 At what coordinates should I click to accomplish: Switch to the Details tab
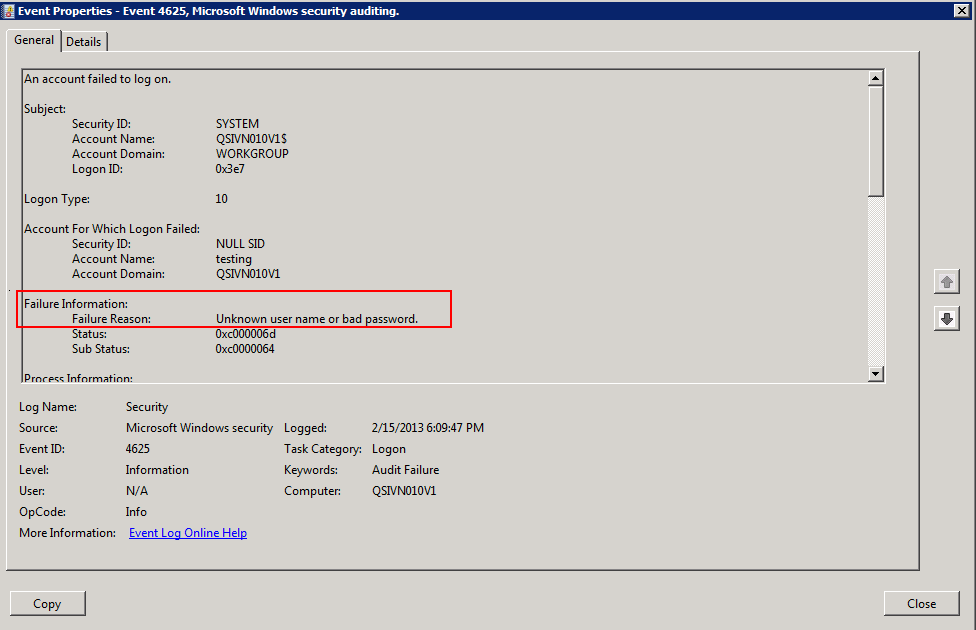84,41
